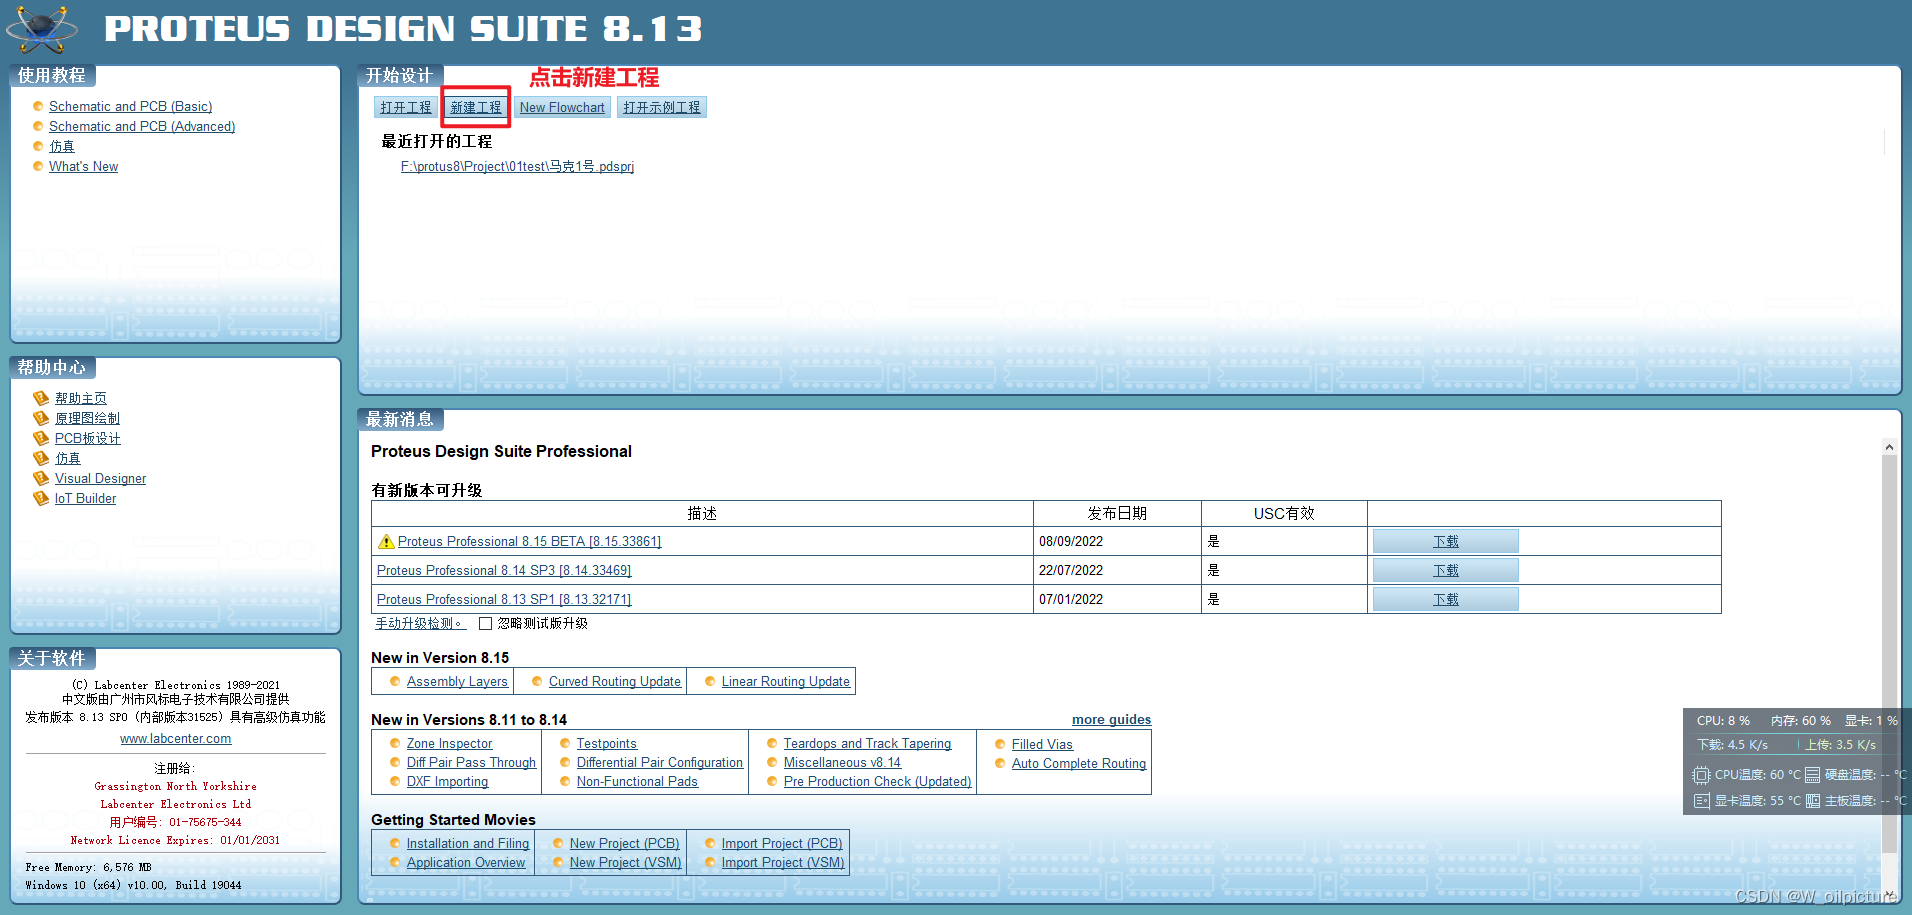Play Import Project (PCB) movie

click(782, 843)
